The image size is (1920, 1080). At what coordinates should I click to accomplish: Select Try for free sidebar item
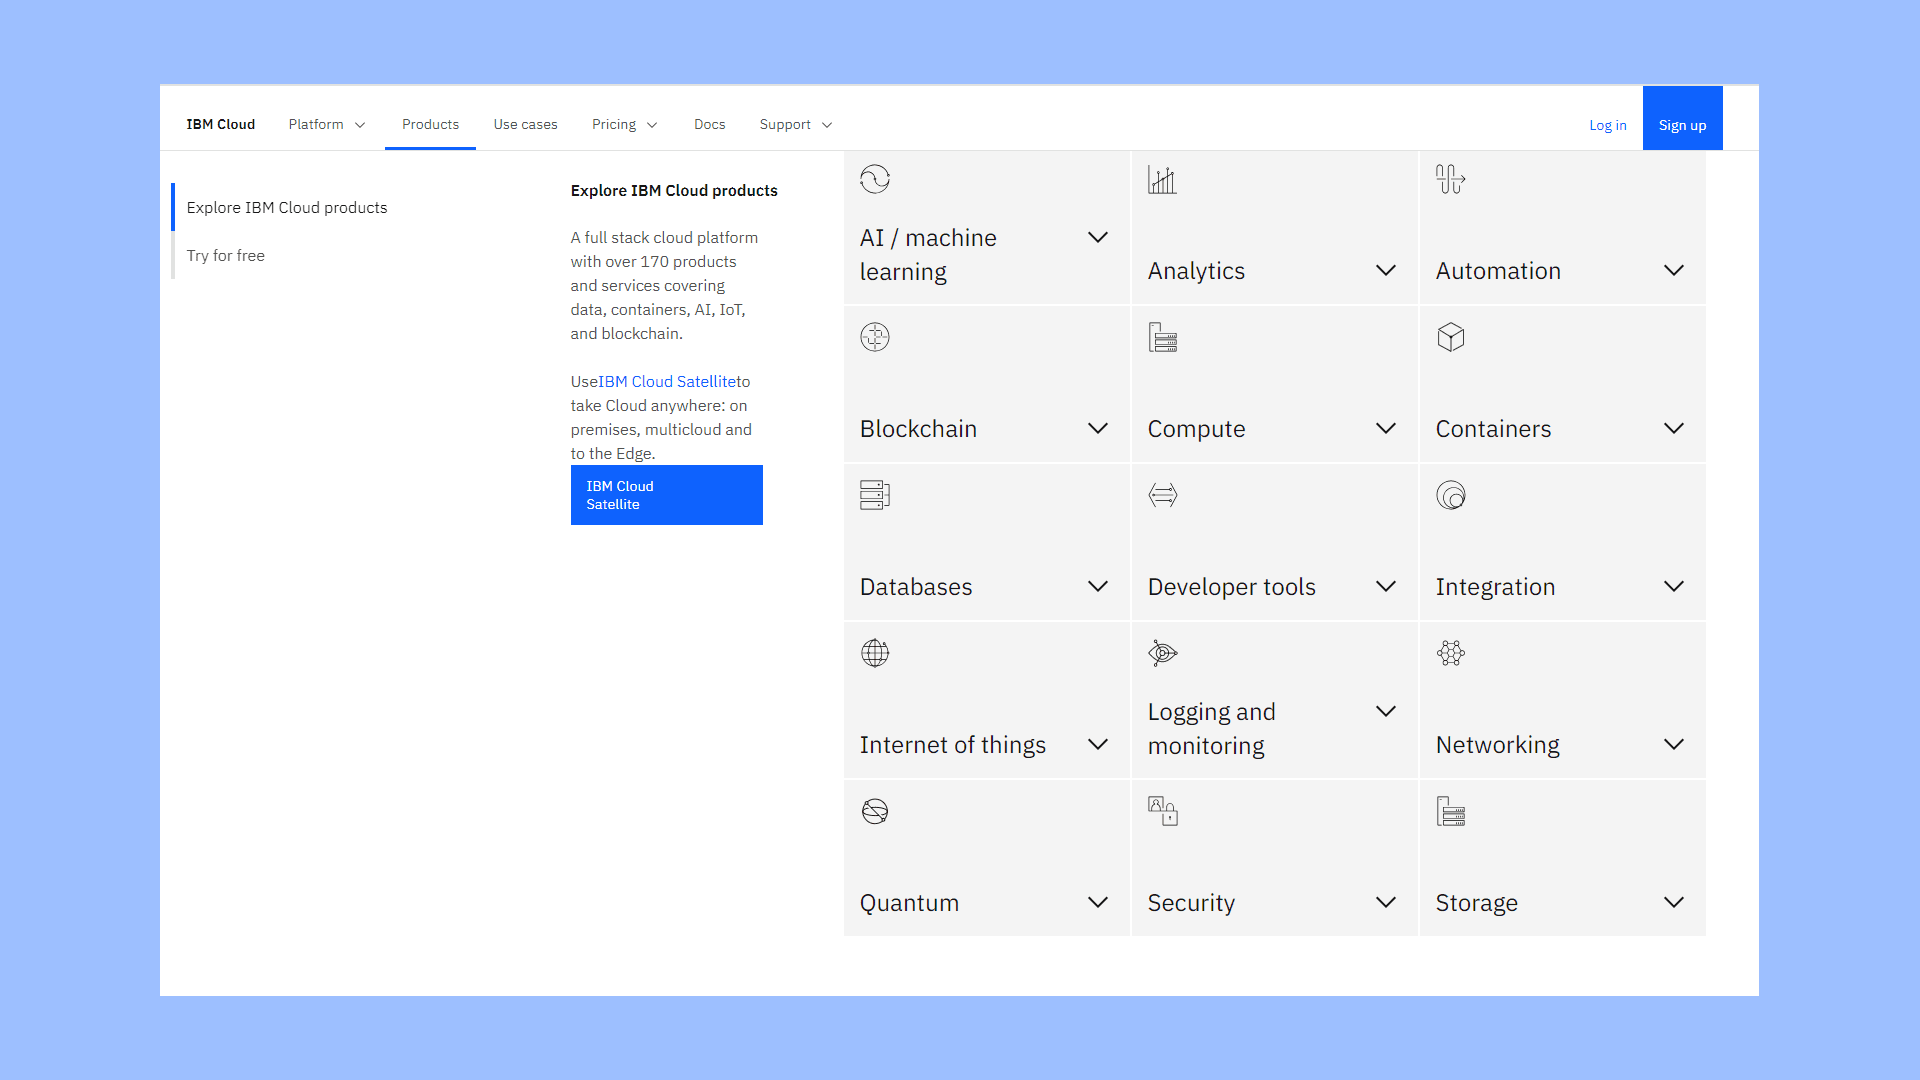pyautogui.click(x=225, y=255)
